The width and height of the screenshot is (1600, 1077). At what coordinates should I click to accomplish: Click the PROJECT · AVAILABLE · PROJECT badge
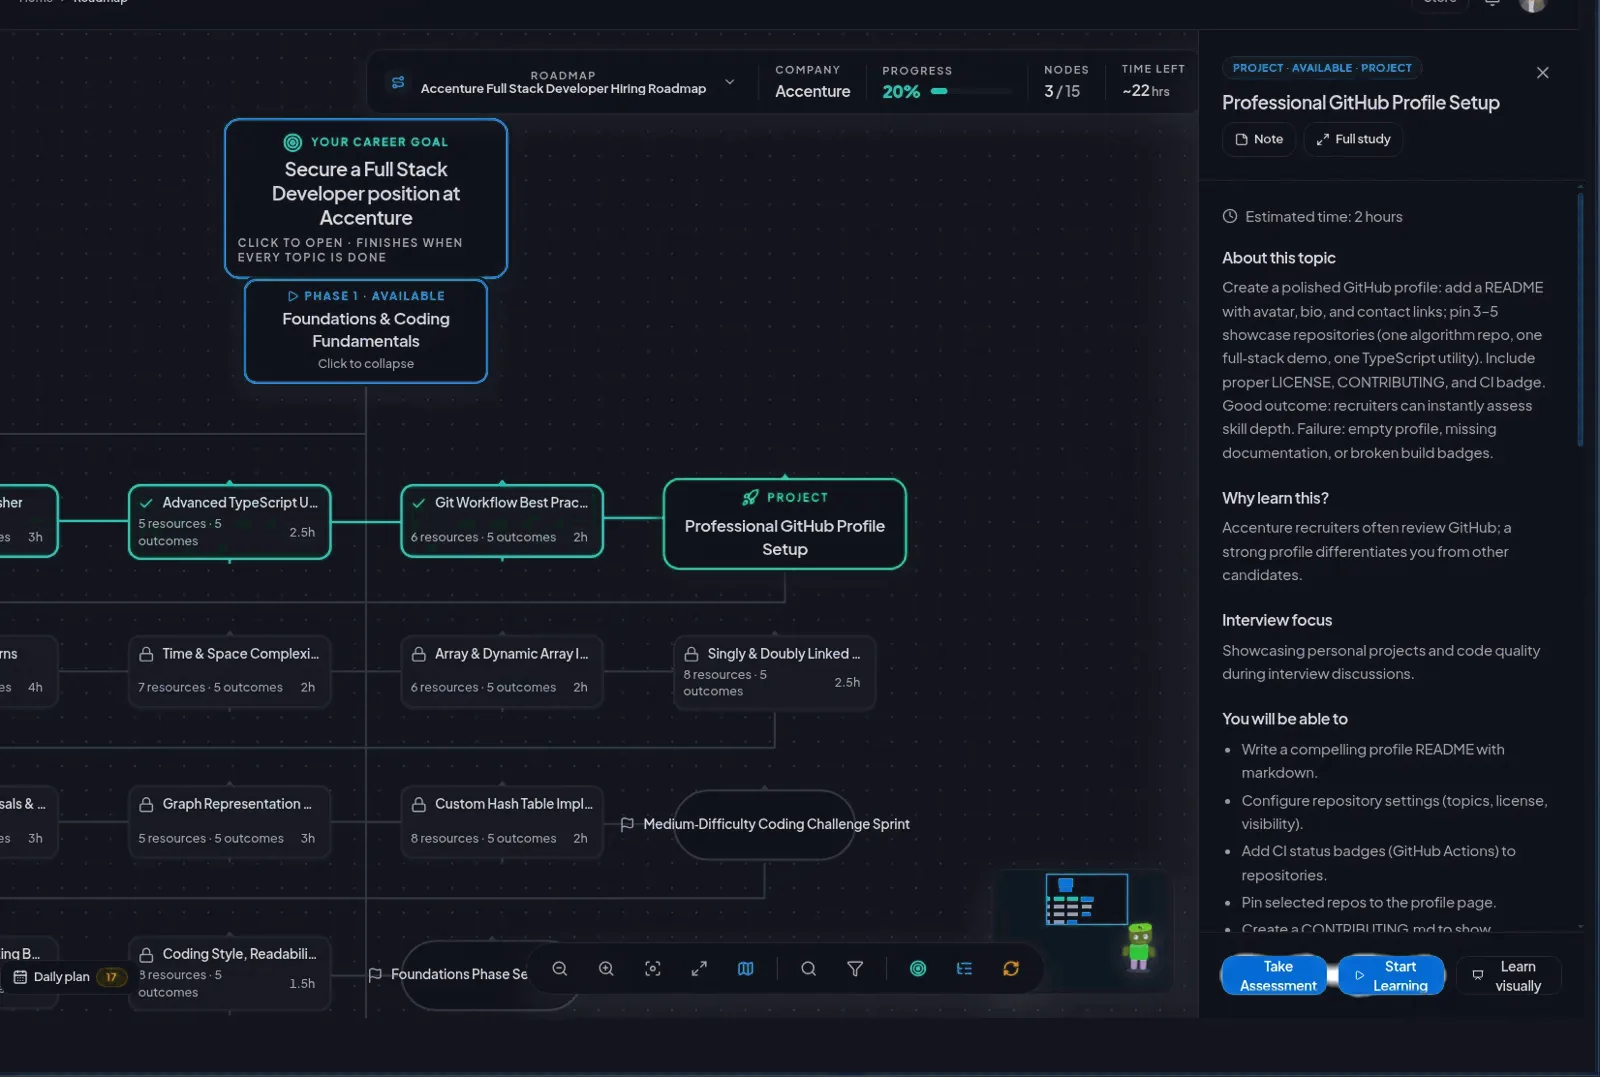point(1322,68)
